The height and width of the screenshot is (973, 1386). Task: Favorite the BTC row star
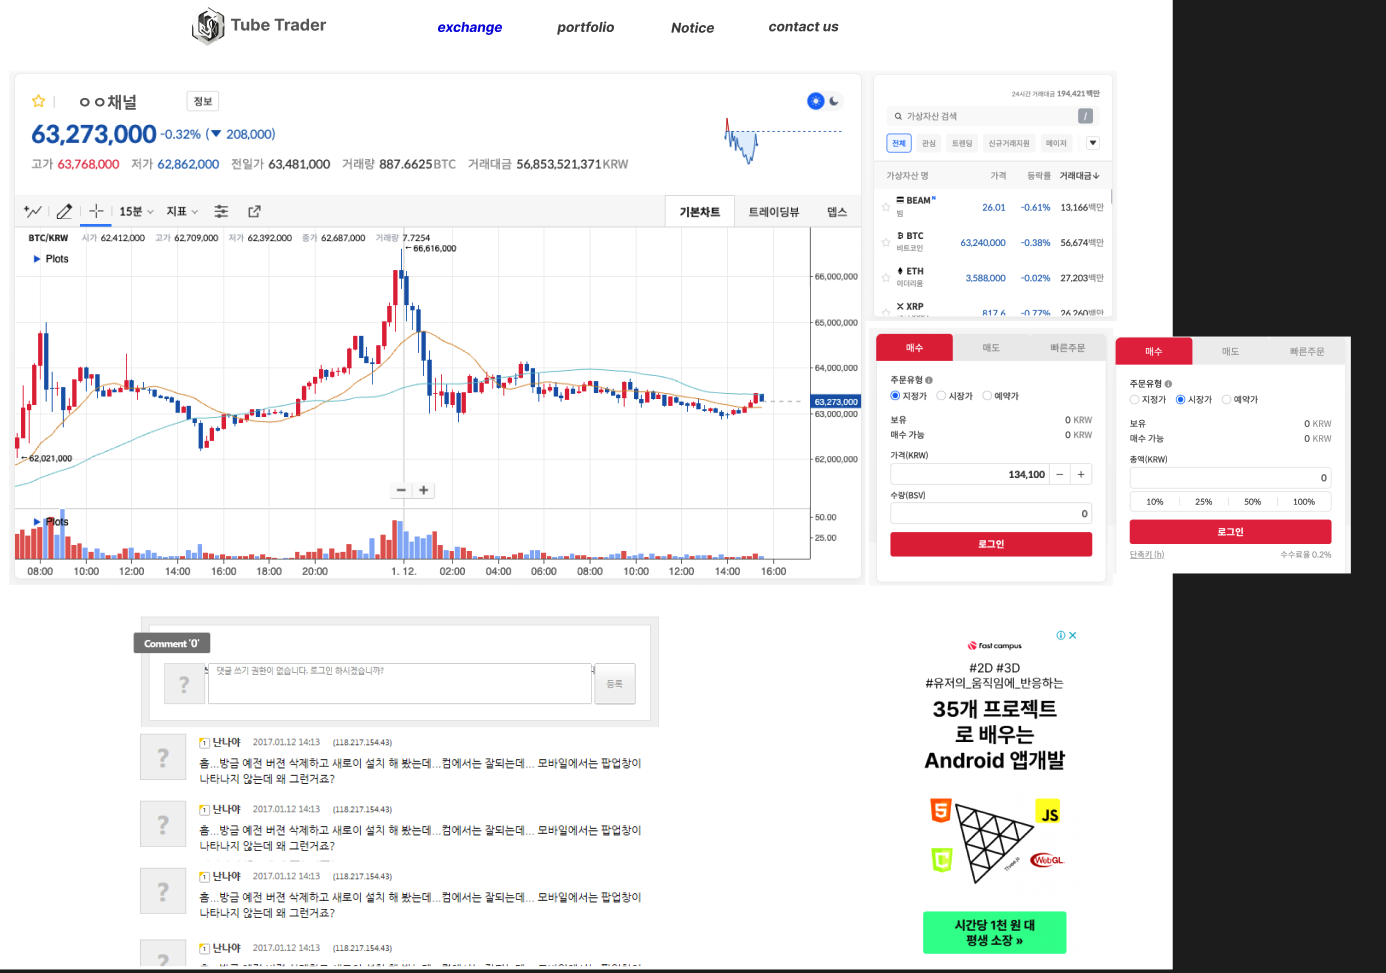(886, 242)
